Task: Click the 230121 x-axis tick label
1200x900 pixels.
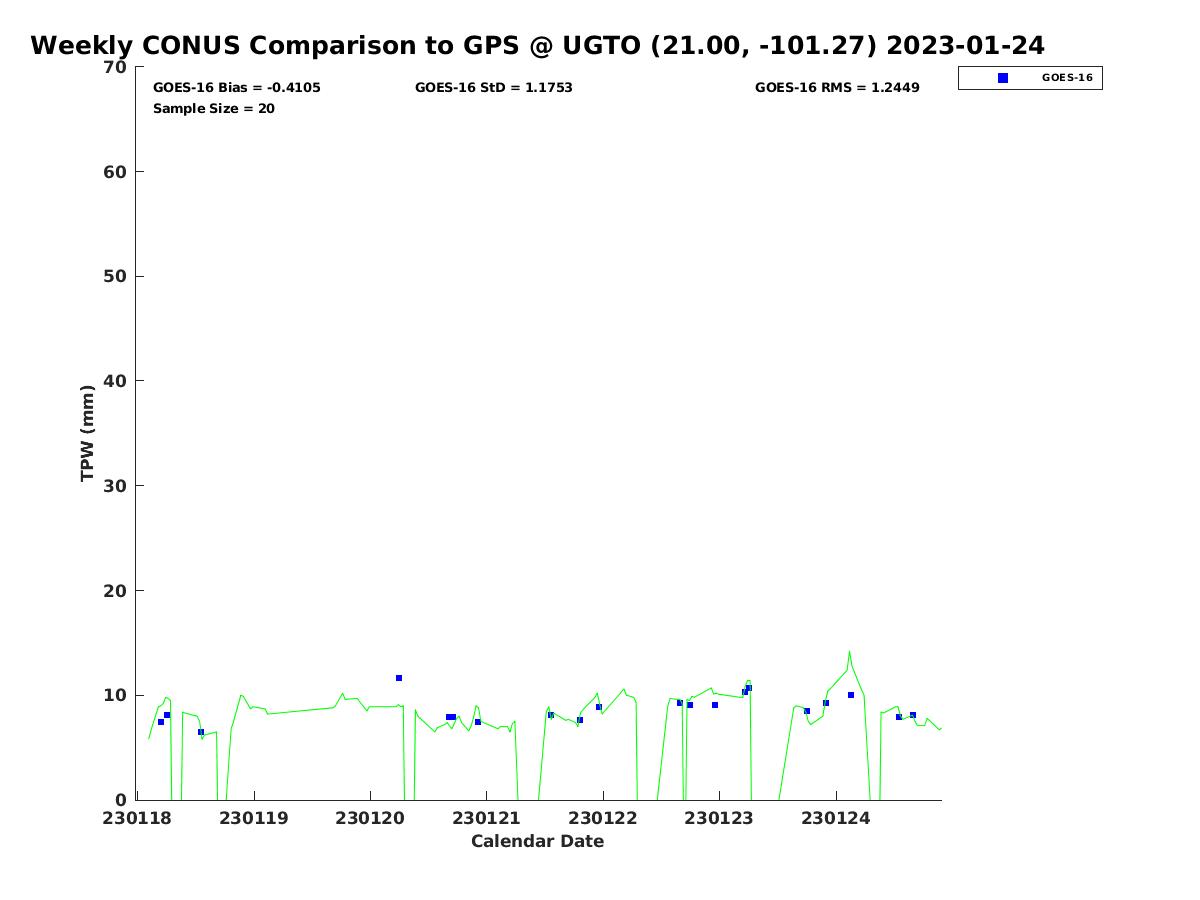Action: coord(486,818)
